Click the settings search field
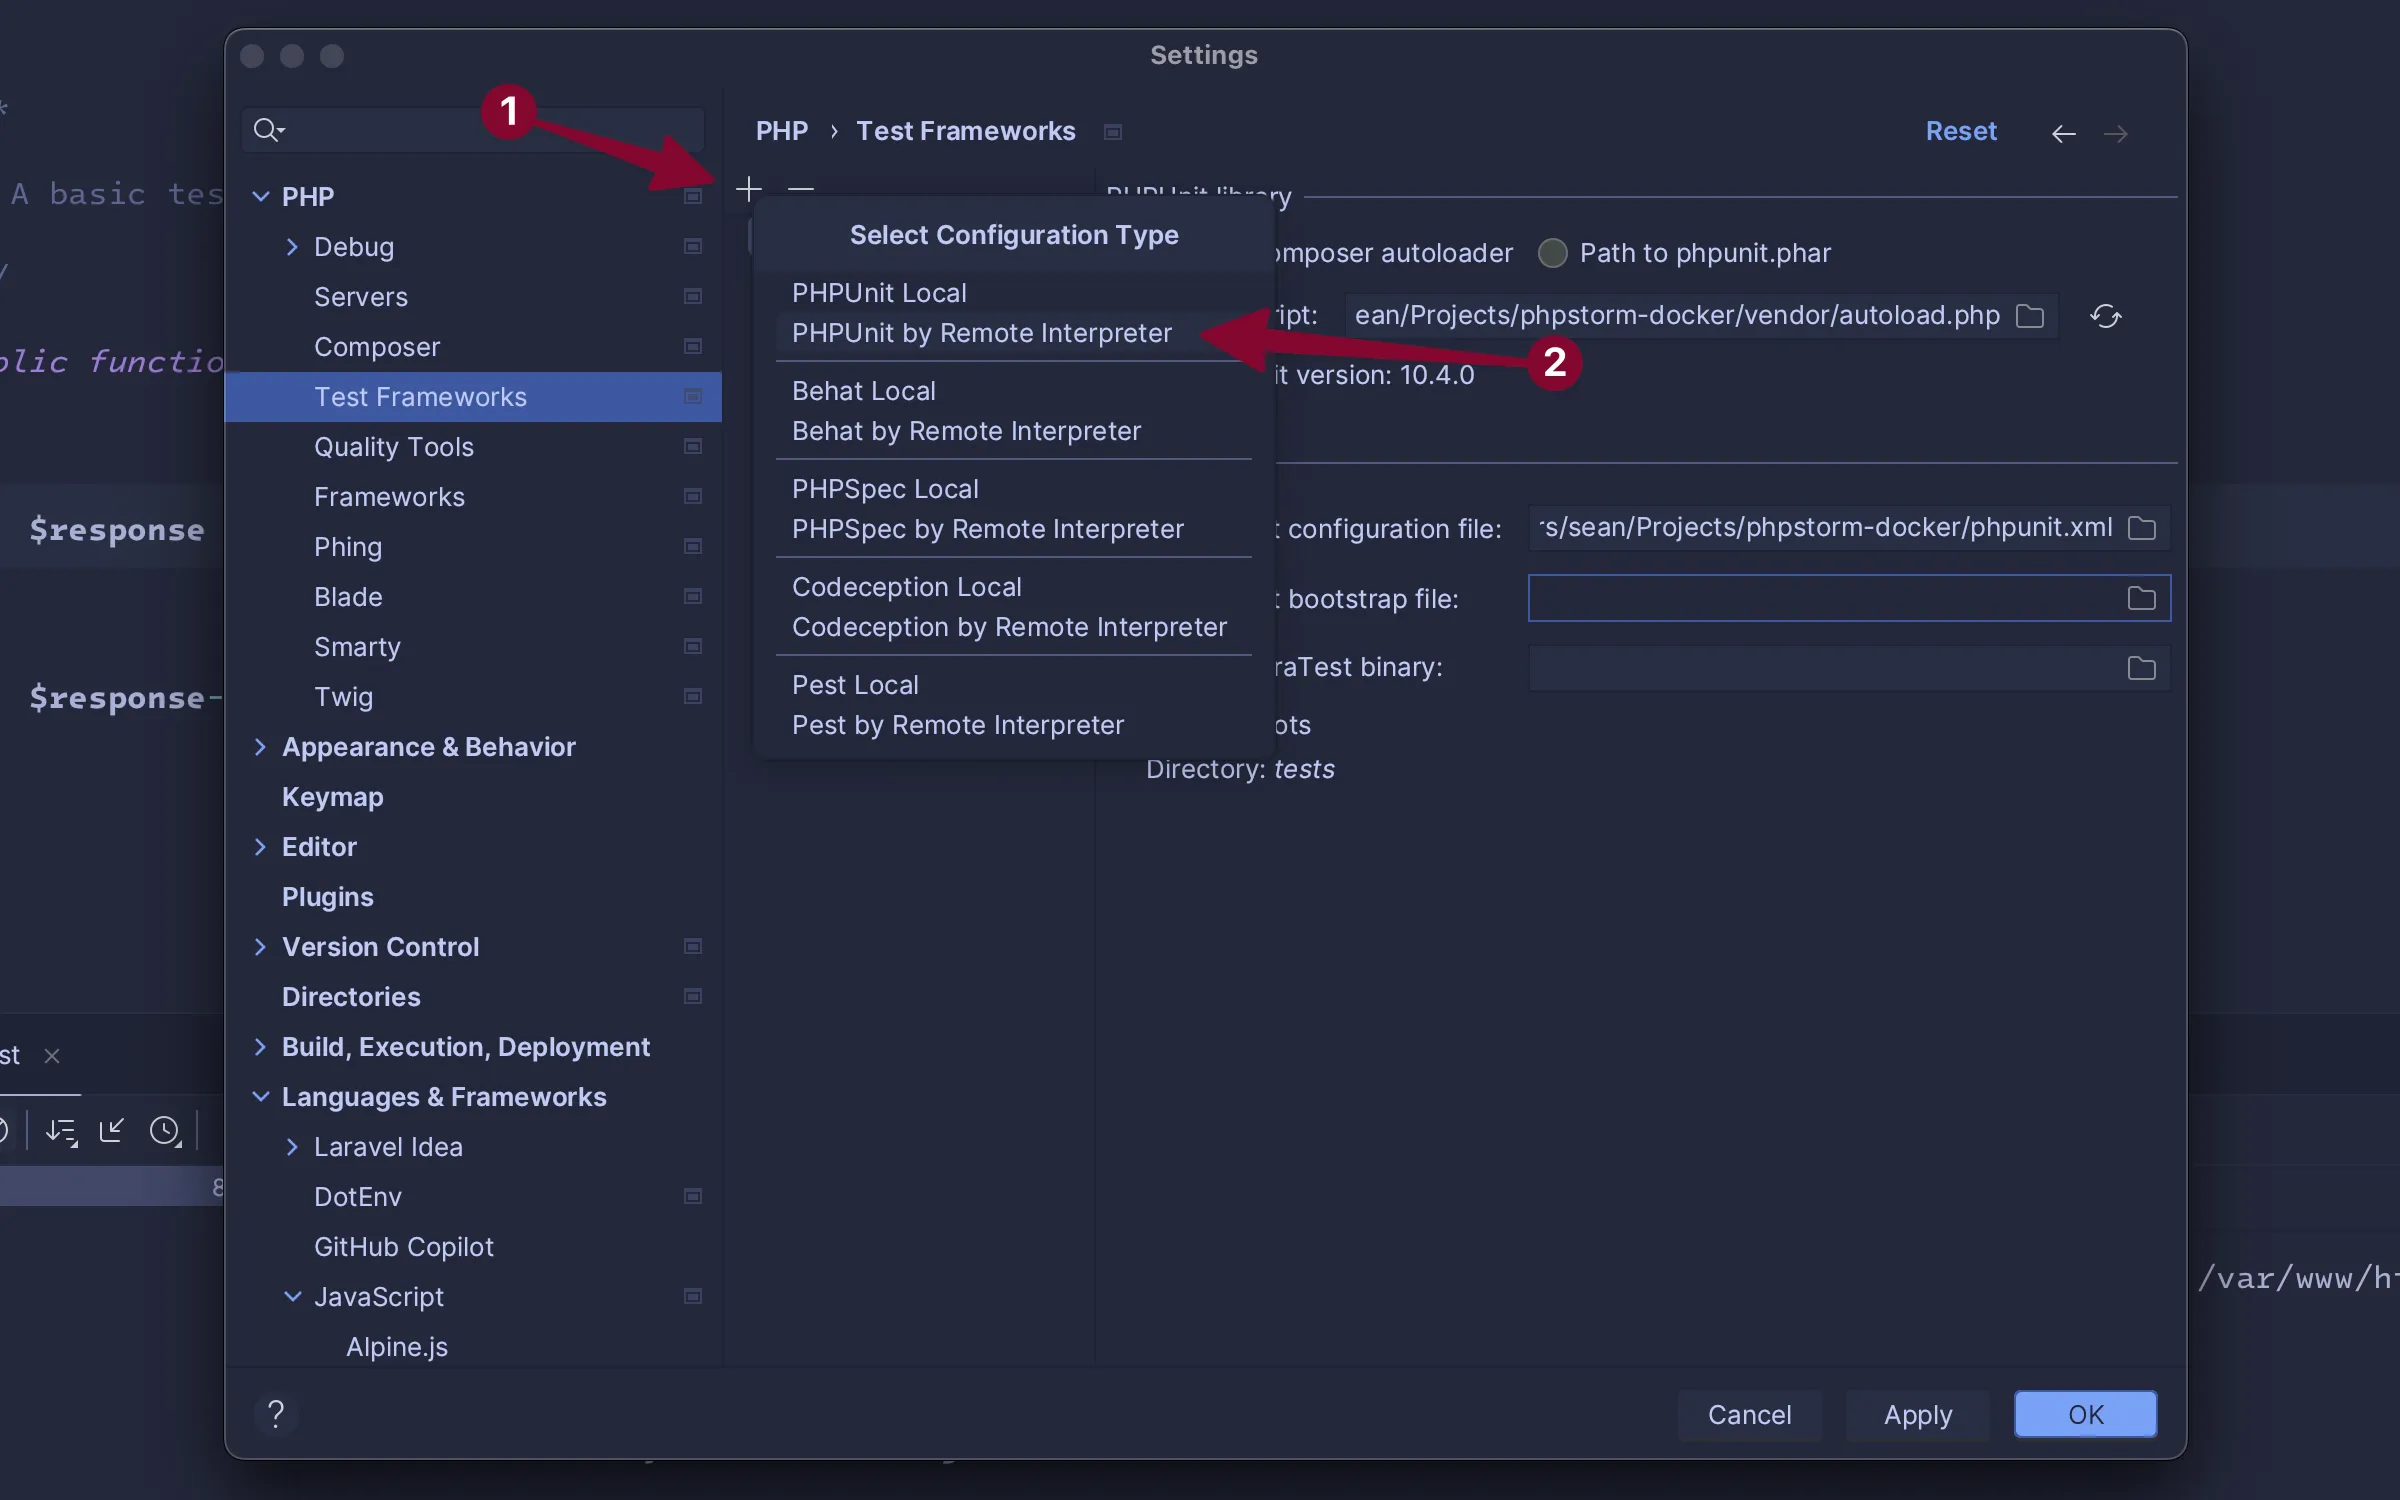This screenshot has height=1500, width=2400. (x=473, y=130)
